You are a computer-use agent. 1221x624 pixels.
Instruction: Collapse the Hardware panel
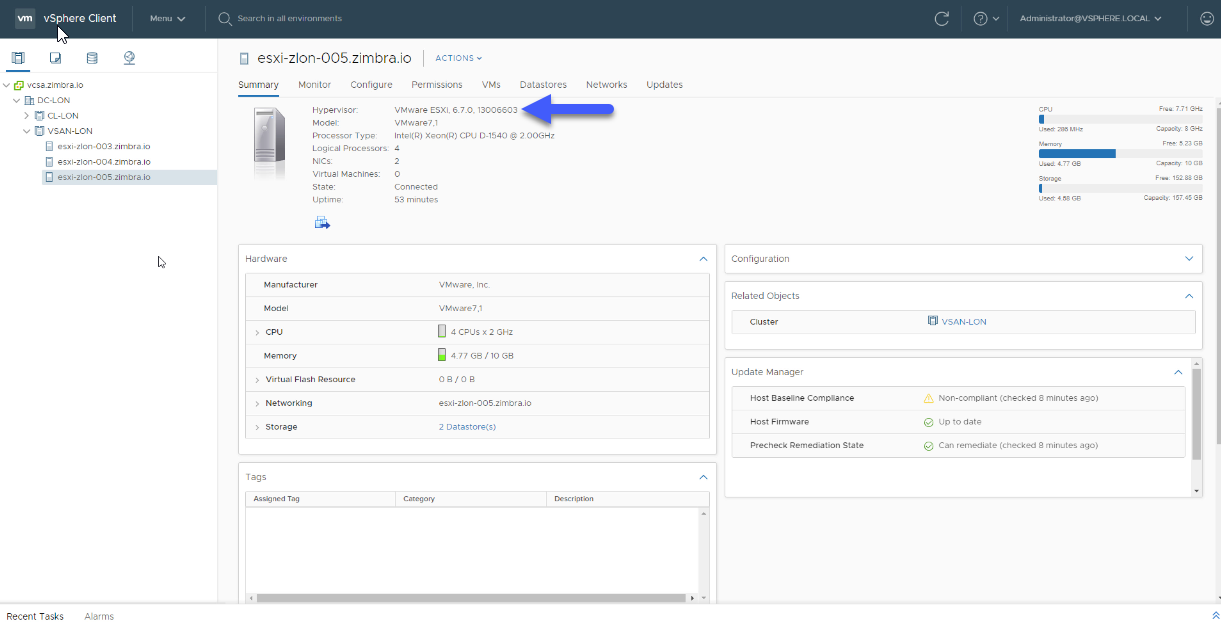point(703,259)
